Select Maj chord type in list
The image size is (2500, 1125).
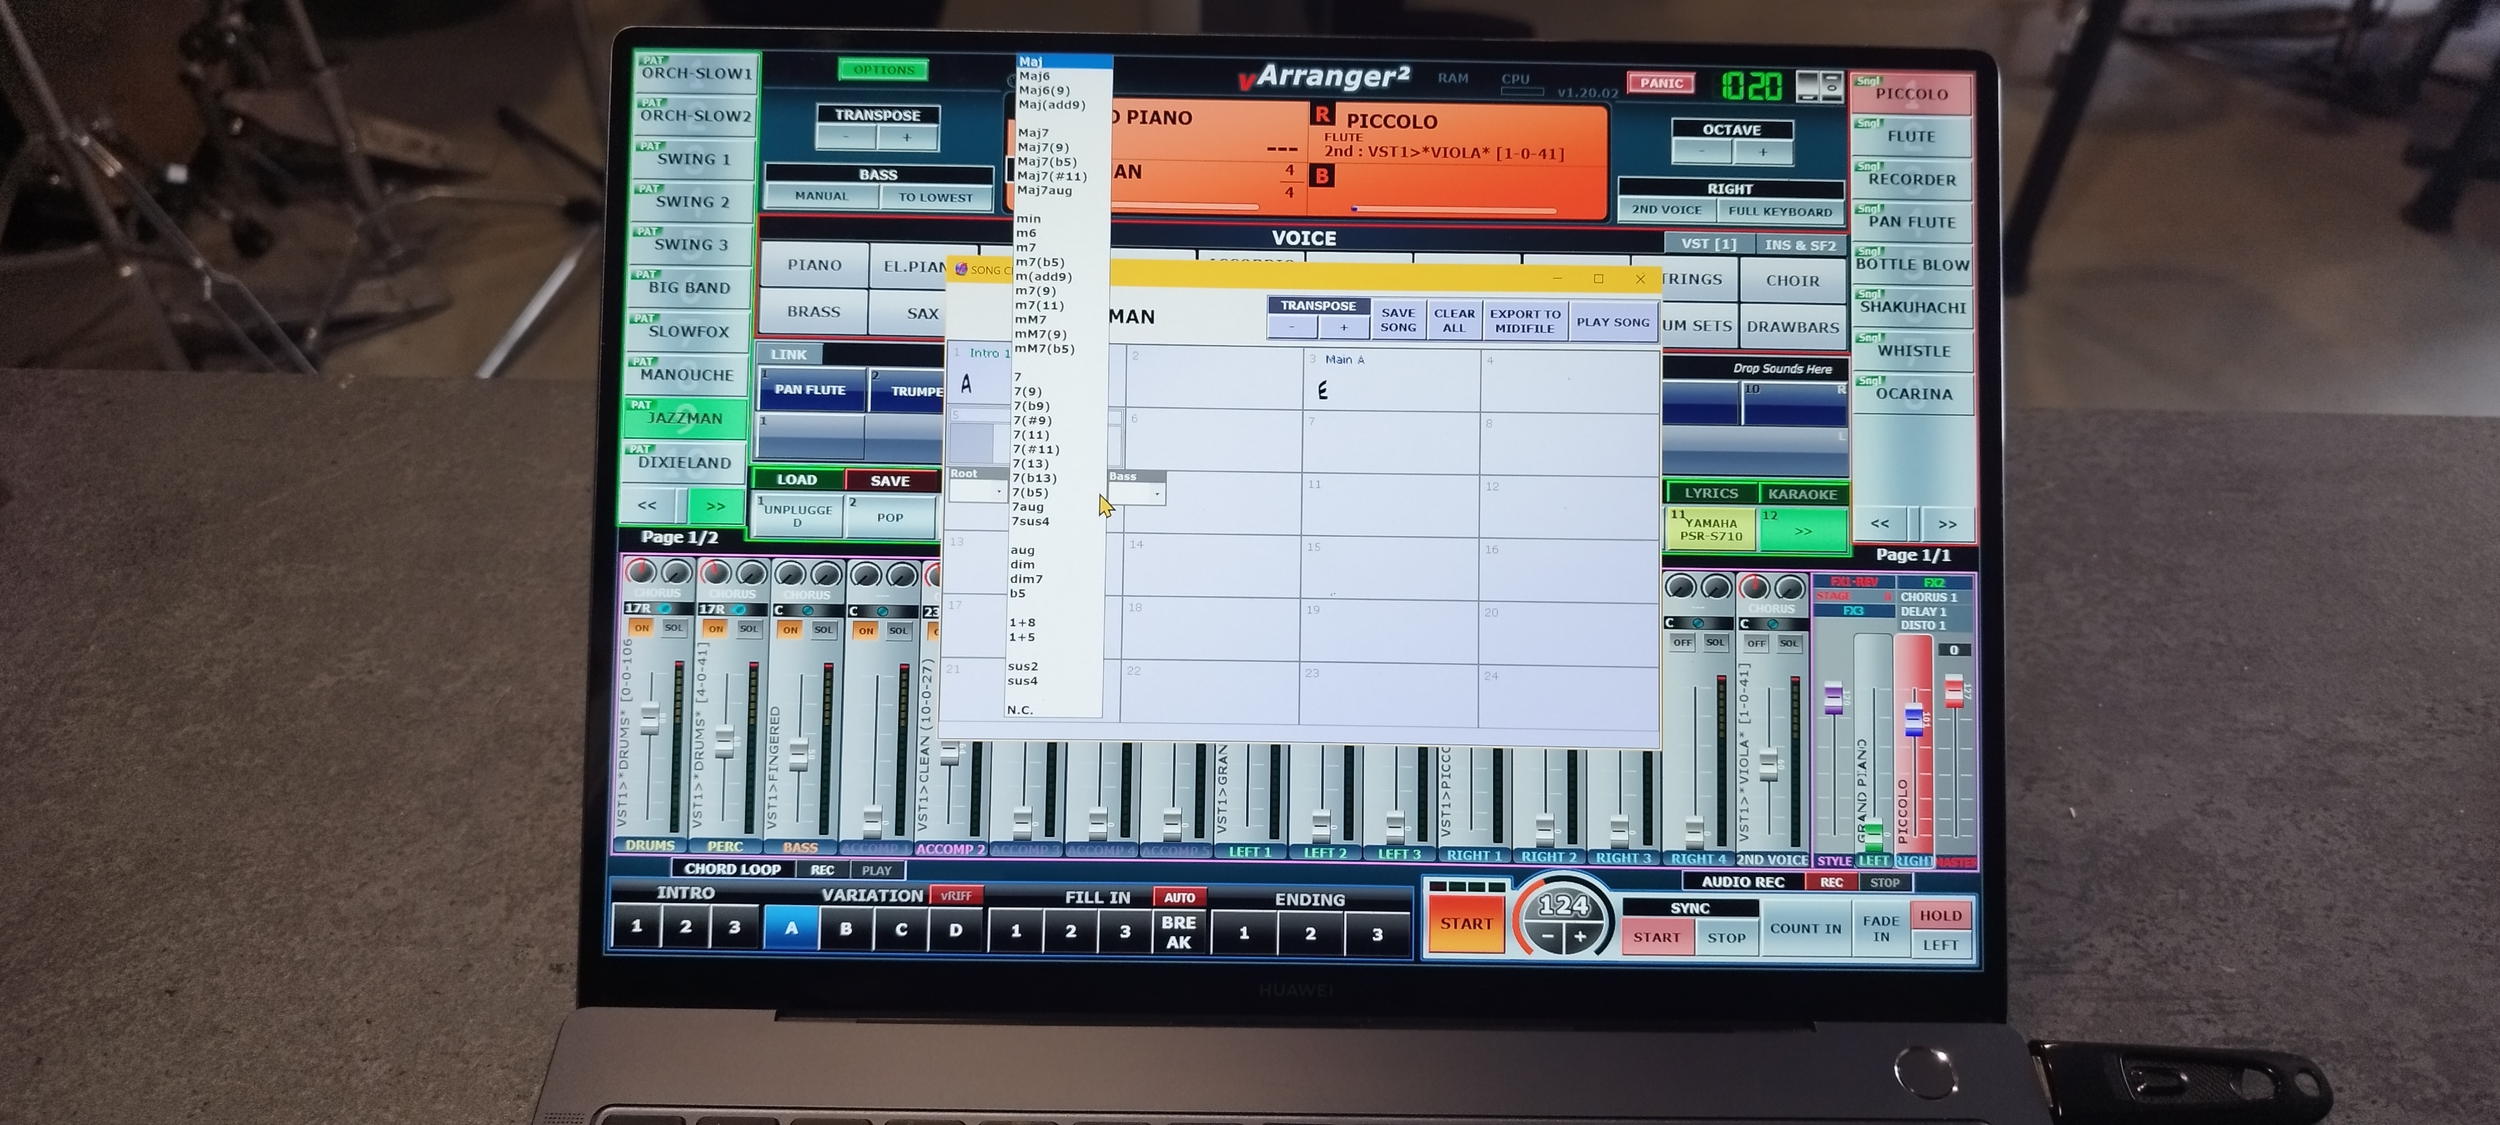[x=1064, y=62]
